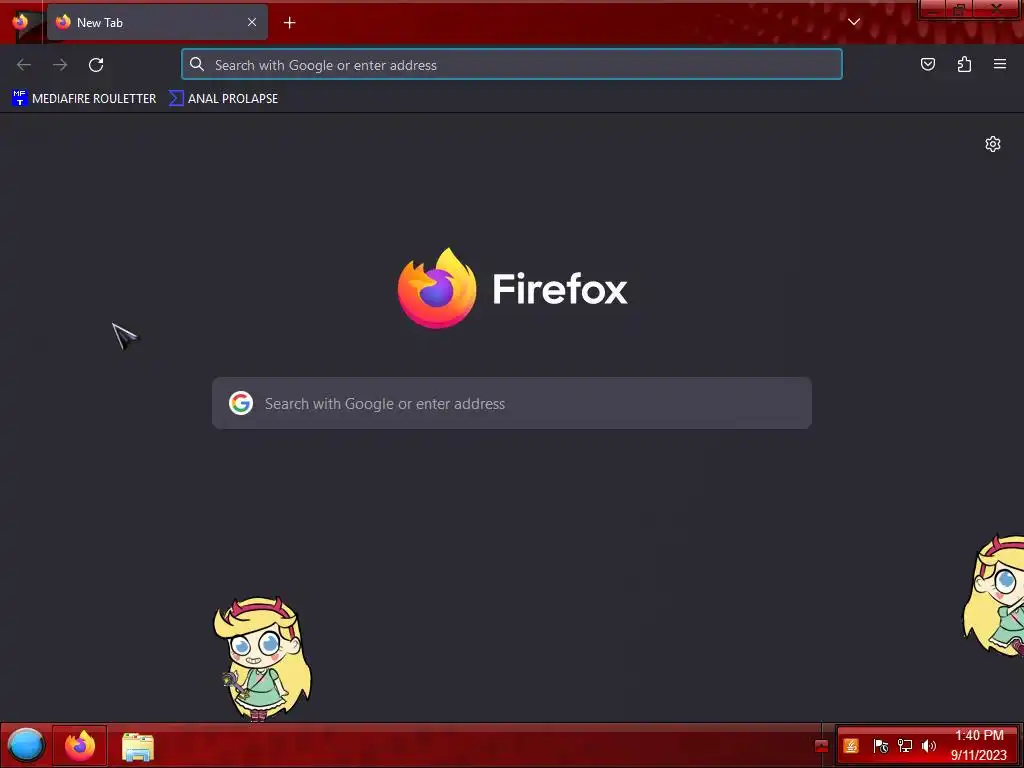
Task: Open the volume speaker tray icon
Action: 928,746
